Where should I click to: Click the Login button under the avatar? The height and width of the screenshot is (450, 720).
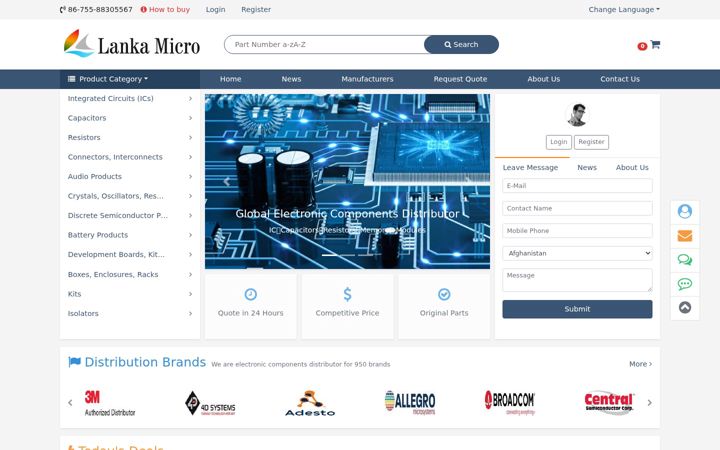(558, 142)
